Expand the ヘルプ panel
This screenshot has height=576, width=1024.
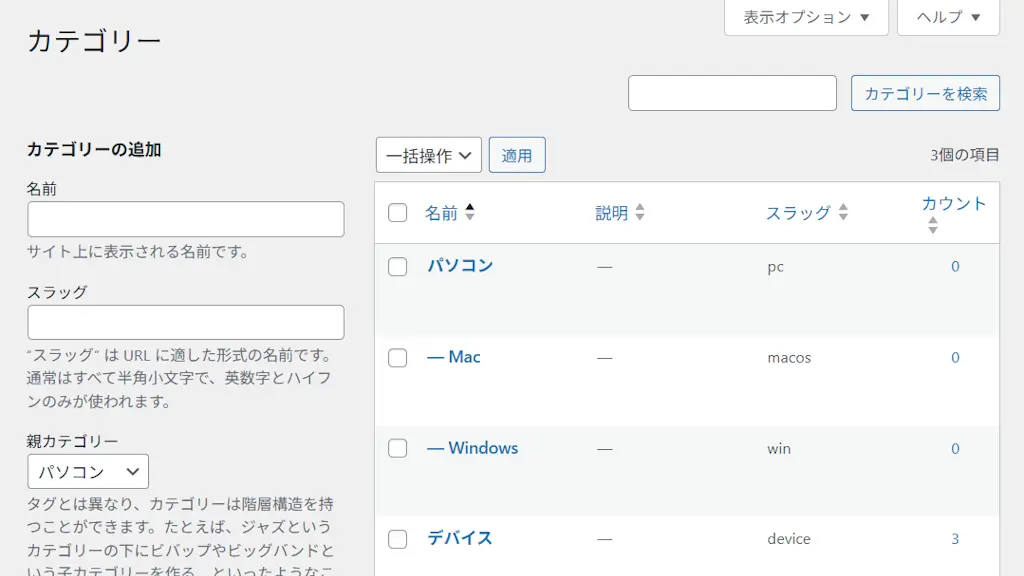tap(946, 17)
